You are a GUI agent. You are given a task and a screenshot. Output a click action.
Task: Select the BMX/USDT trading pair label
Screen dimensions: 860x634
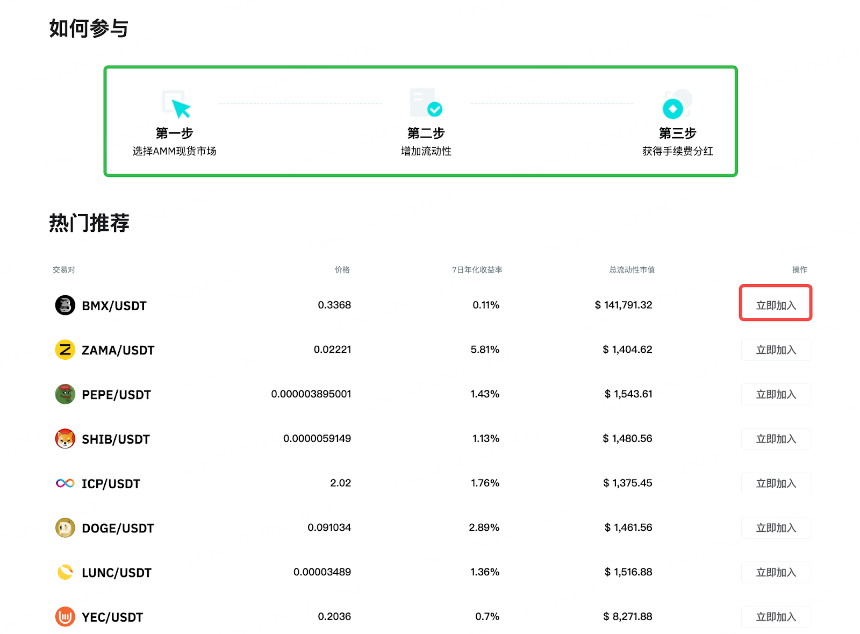point(112,305)
